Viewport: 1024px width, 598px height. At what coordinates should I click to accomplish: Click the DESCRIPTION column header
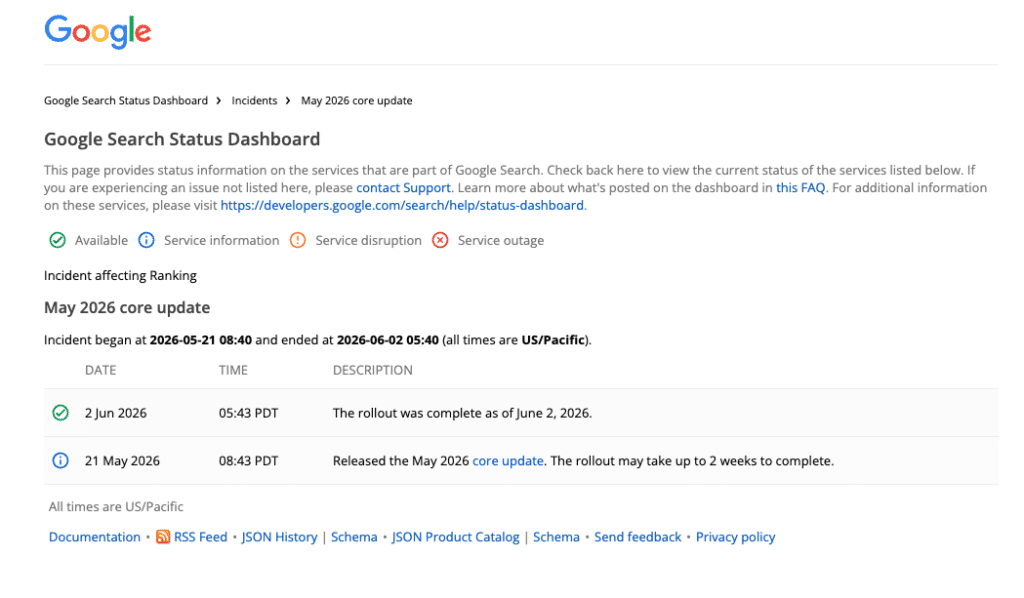372,370
